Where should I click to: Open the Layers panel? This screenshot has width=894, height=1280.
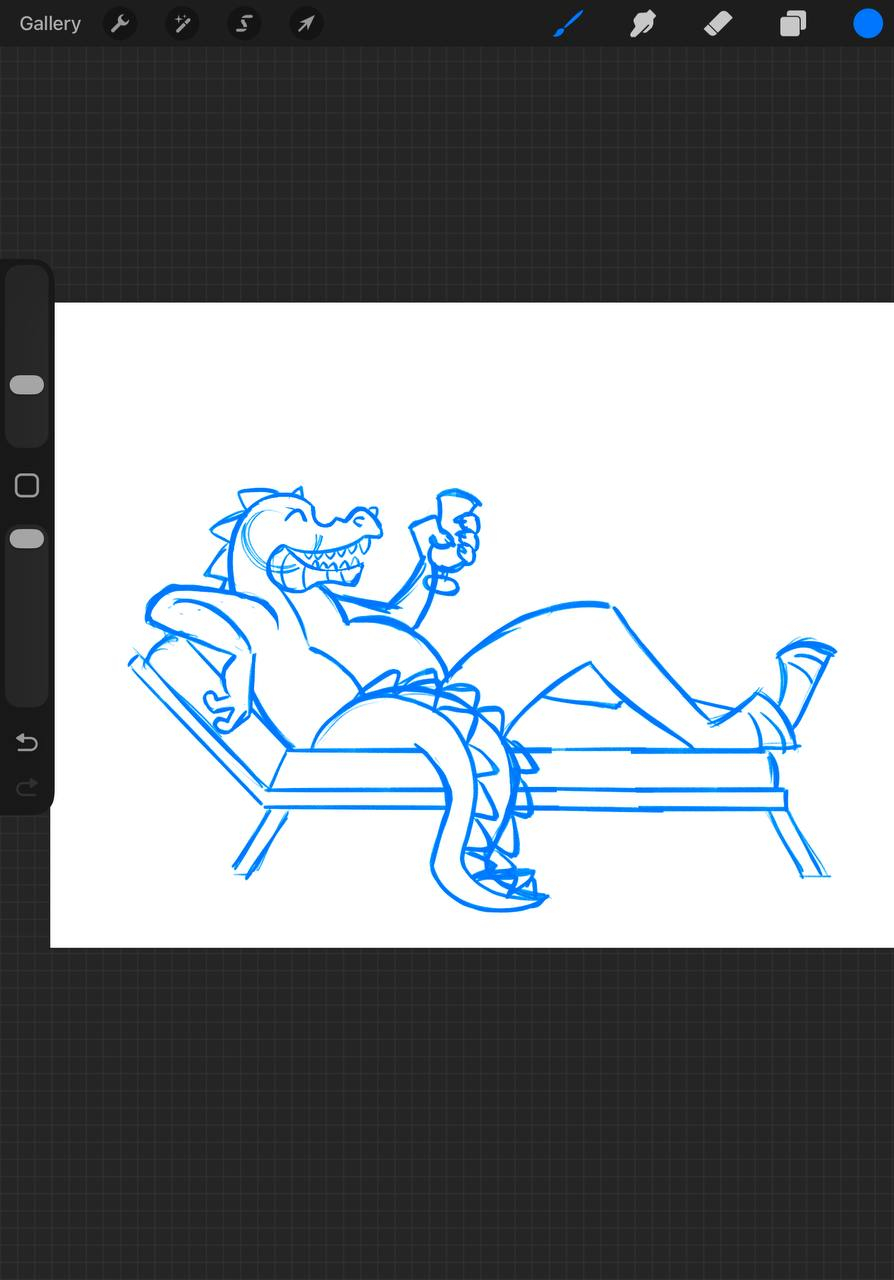pos(793,23)
